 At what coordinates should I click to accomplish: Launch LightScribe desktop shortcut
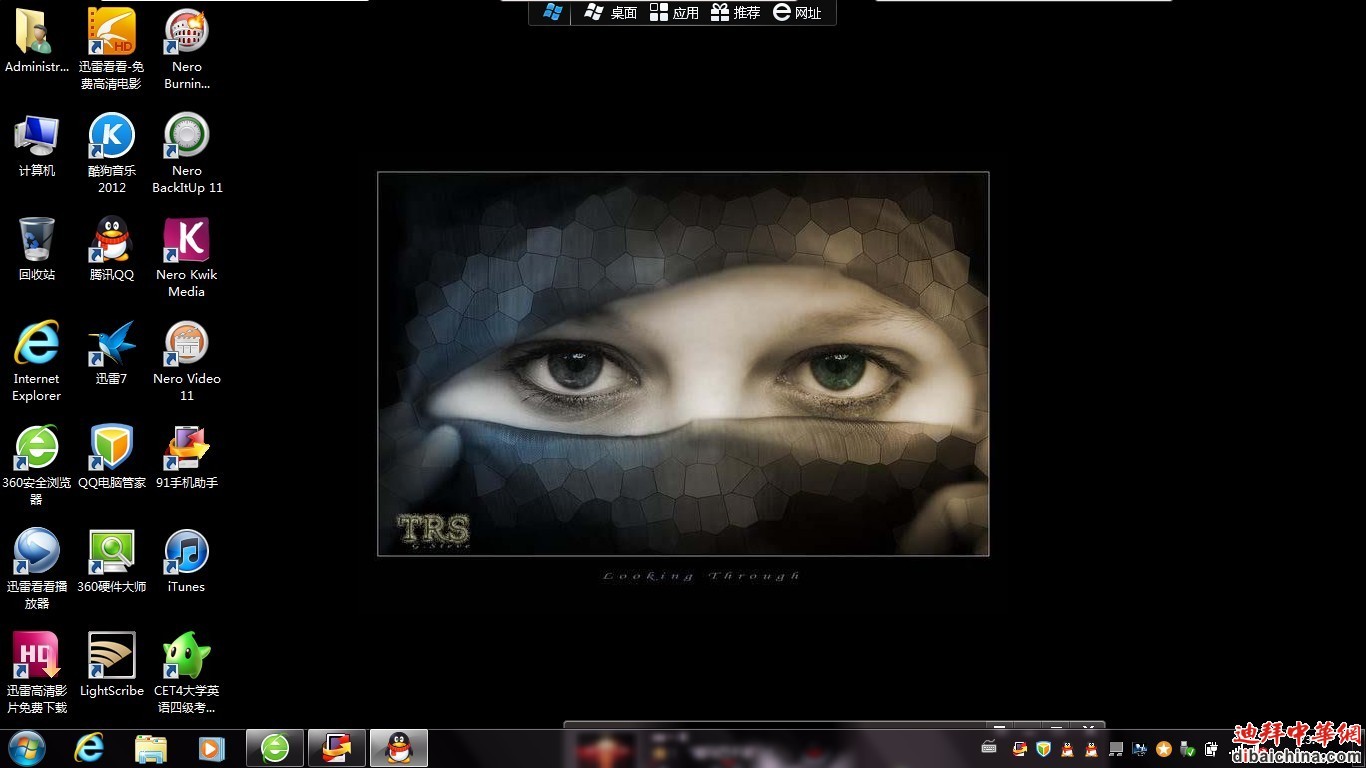111,665
